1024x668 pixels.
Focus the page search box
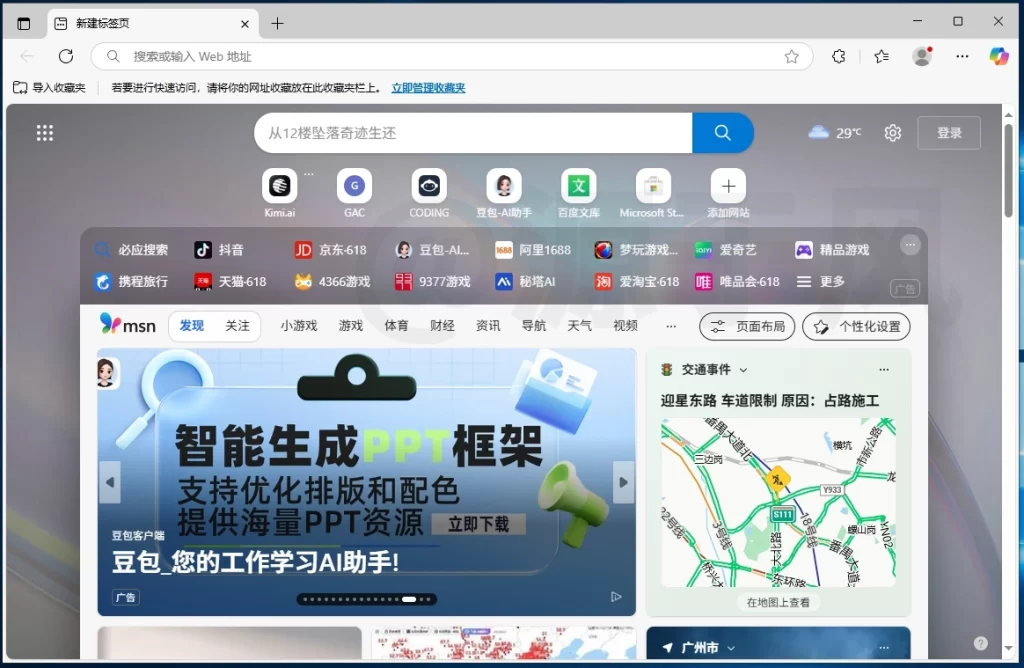coord(473,133)
